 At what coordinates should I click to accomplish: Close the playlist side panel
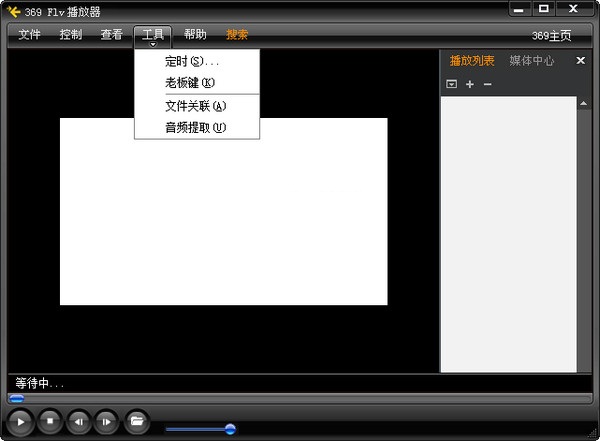click(x=580, y=61)
